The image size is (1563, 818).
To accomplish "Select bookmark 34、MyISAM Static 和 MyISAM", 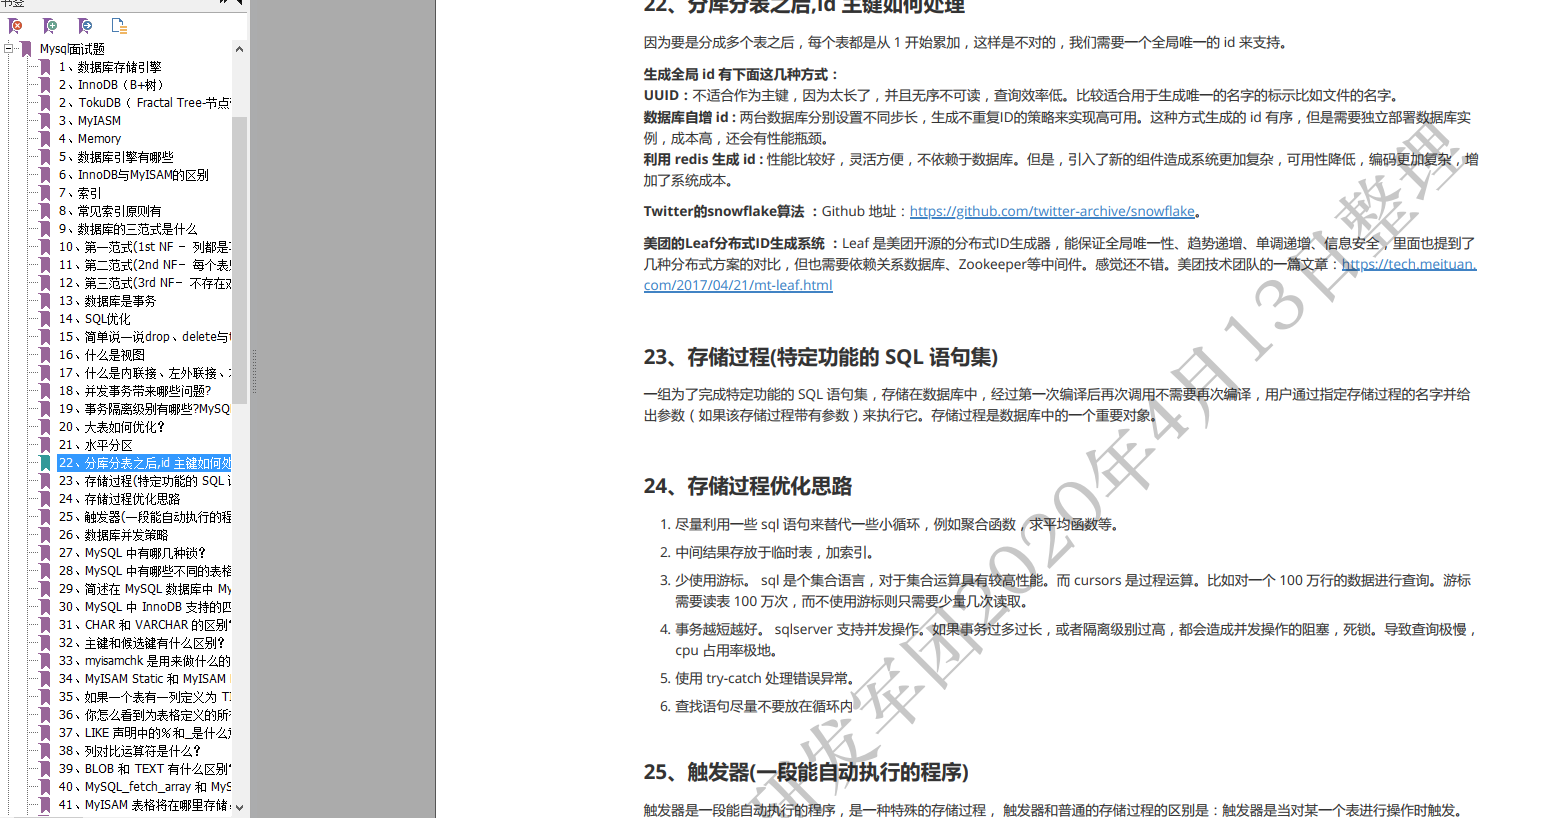I will pyautogui.click(x=144, y=679).
